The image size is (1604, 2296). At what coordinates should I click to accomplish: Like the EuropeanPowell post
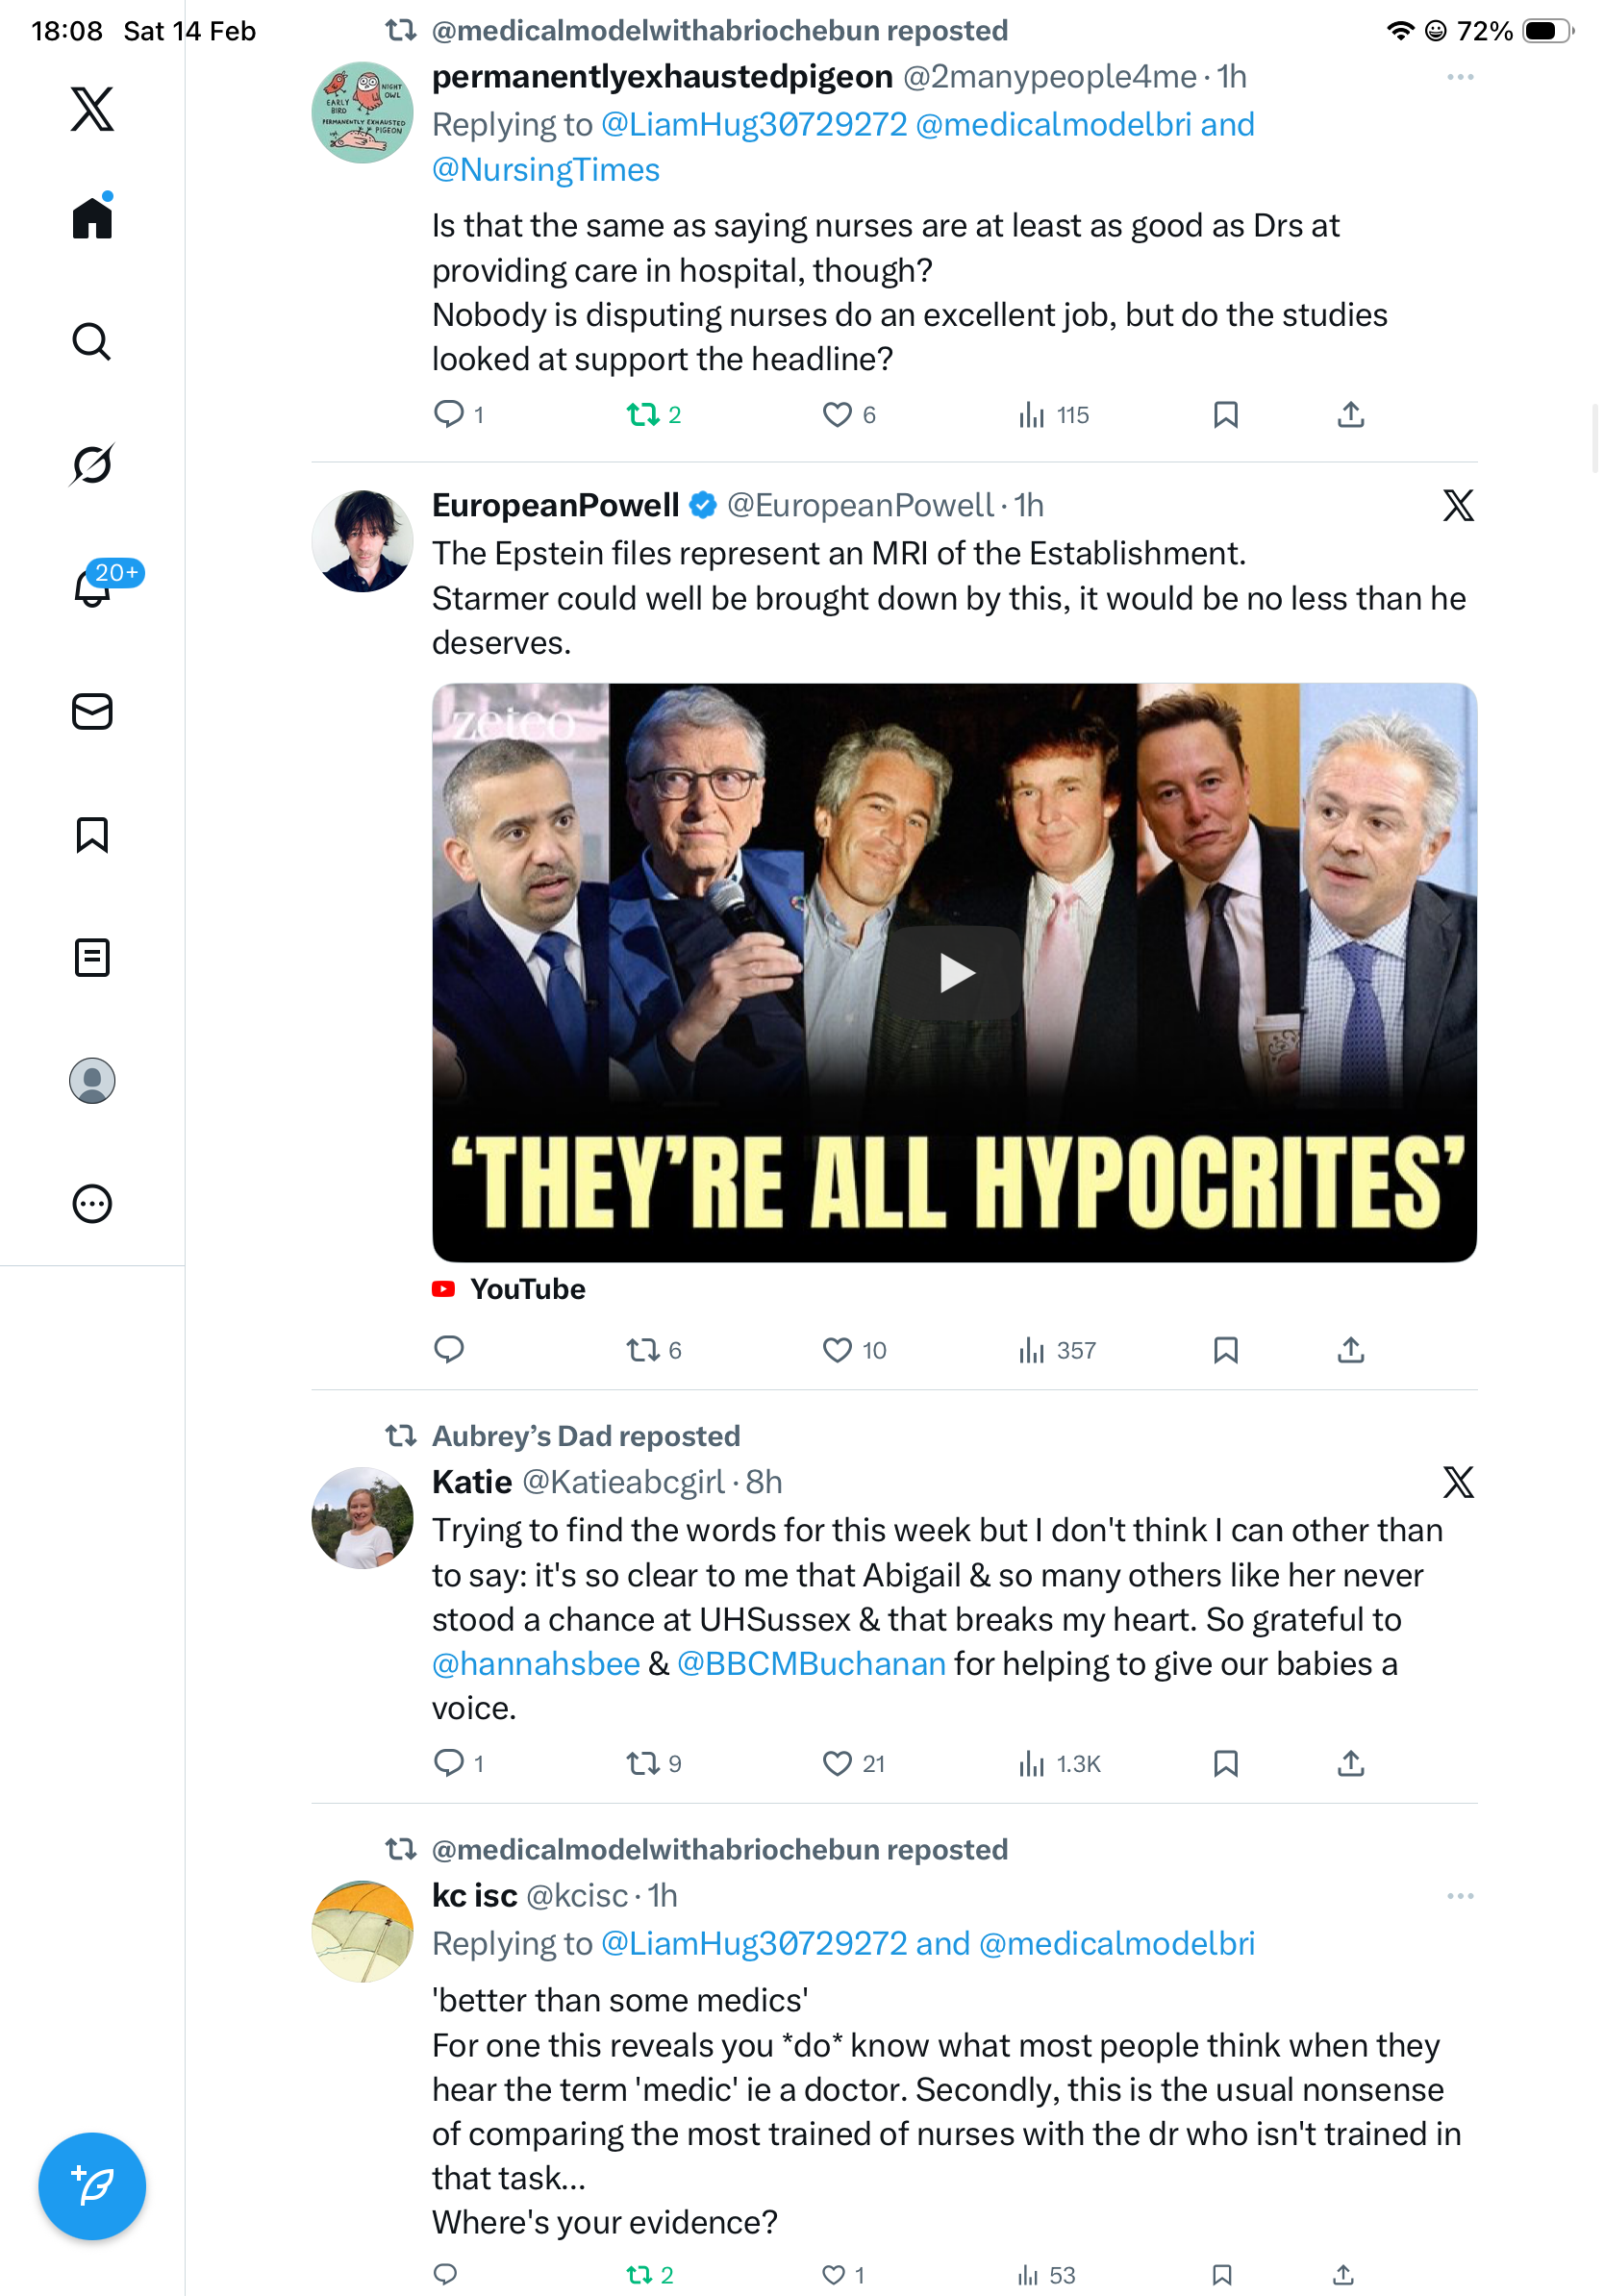pos(837,1350)
